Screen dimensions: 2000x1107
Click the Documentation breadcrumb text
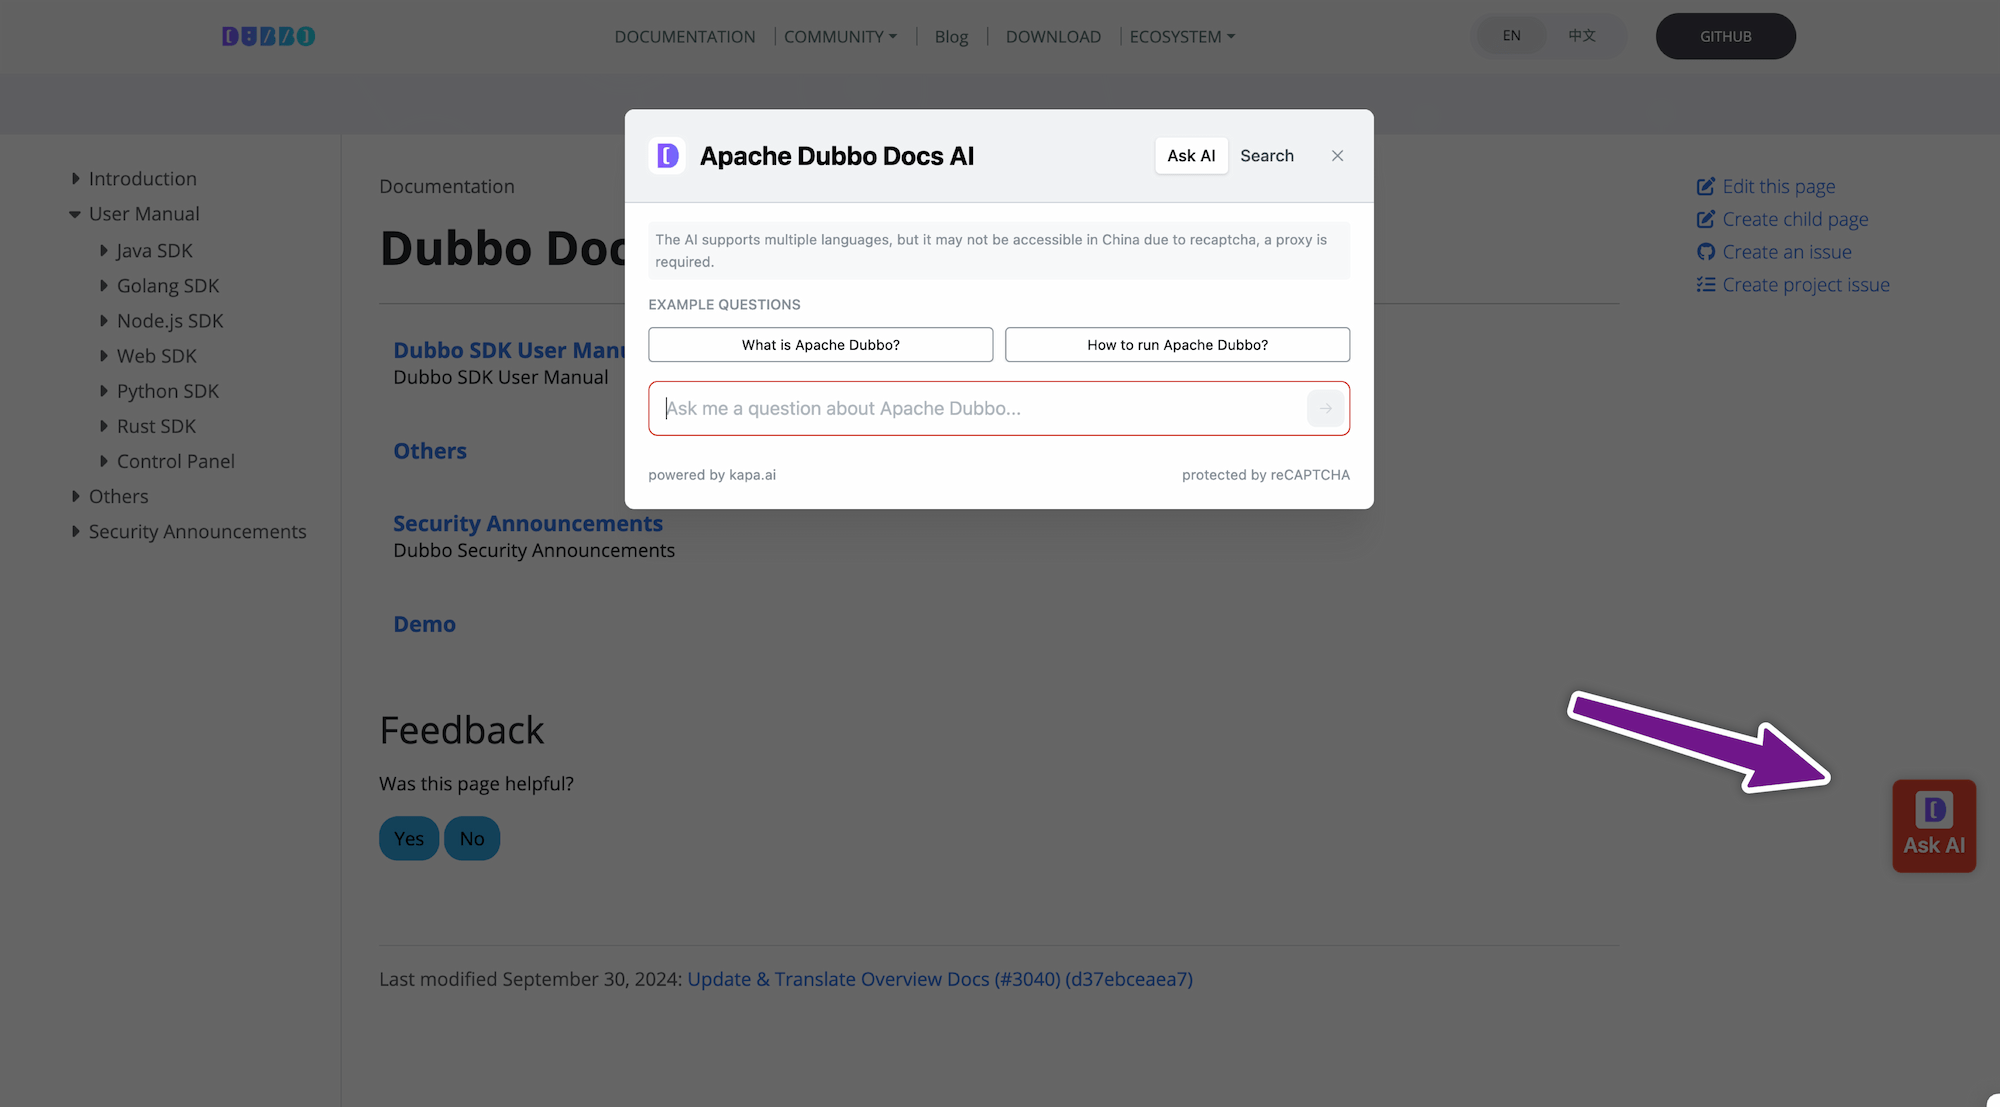pos(447,187)
